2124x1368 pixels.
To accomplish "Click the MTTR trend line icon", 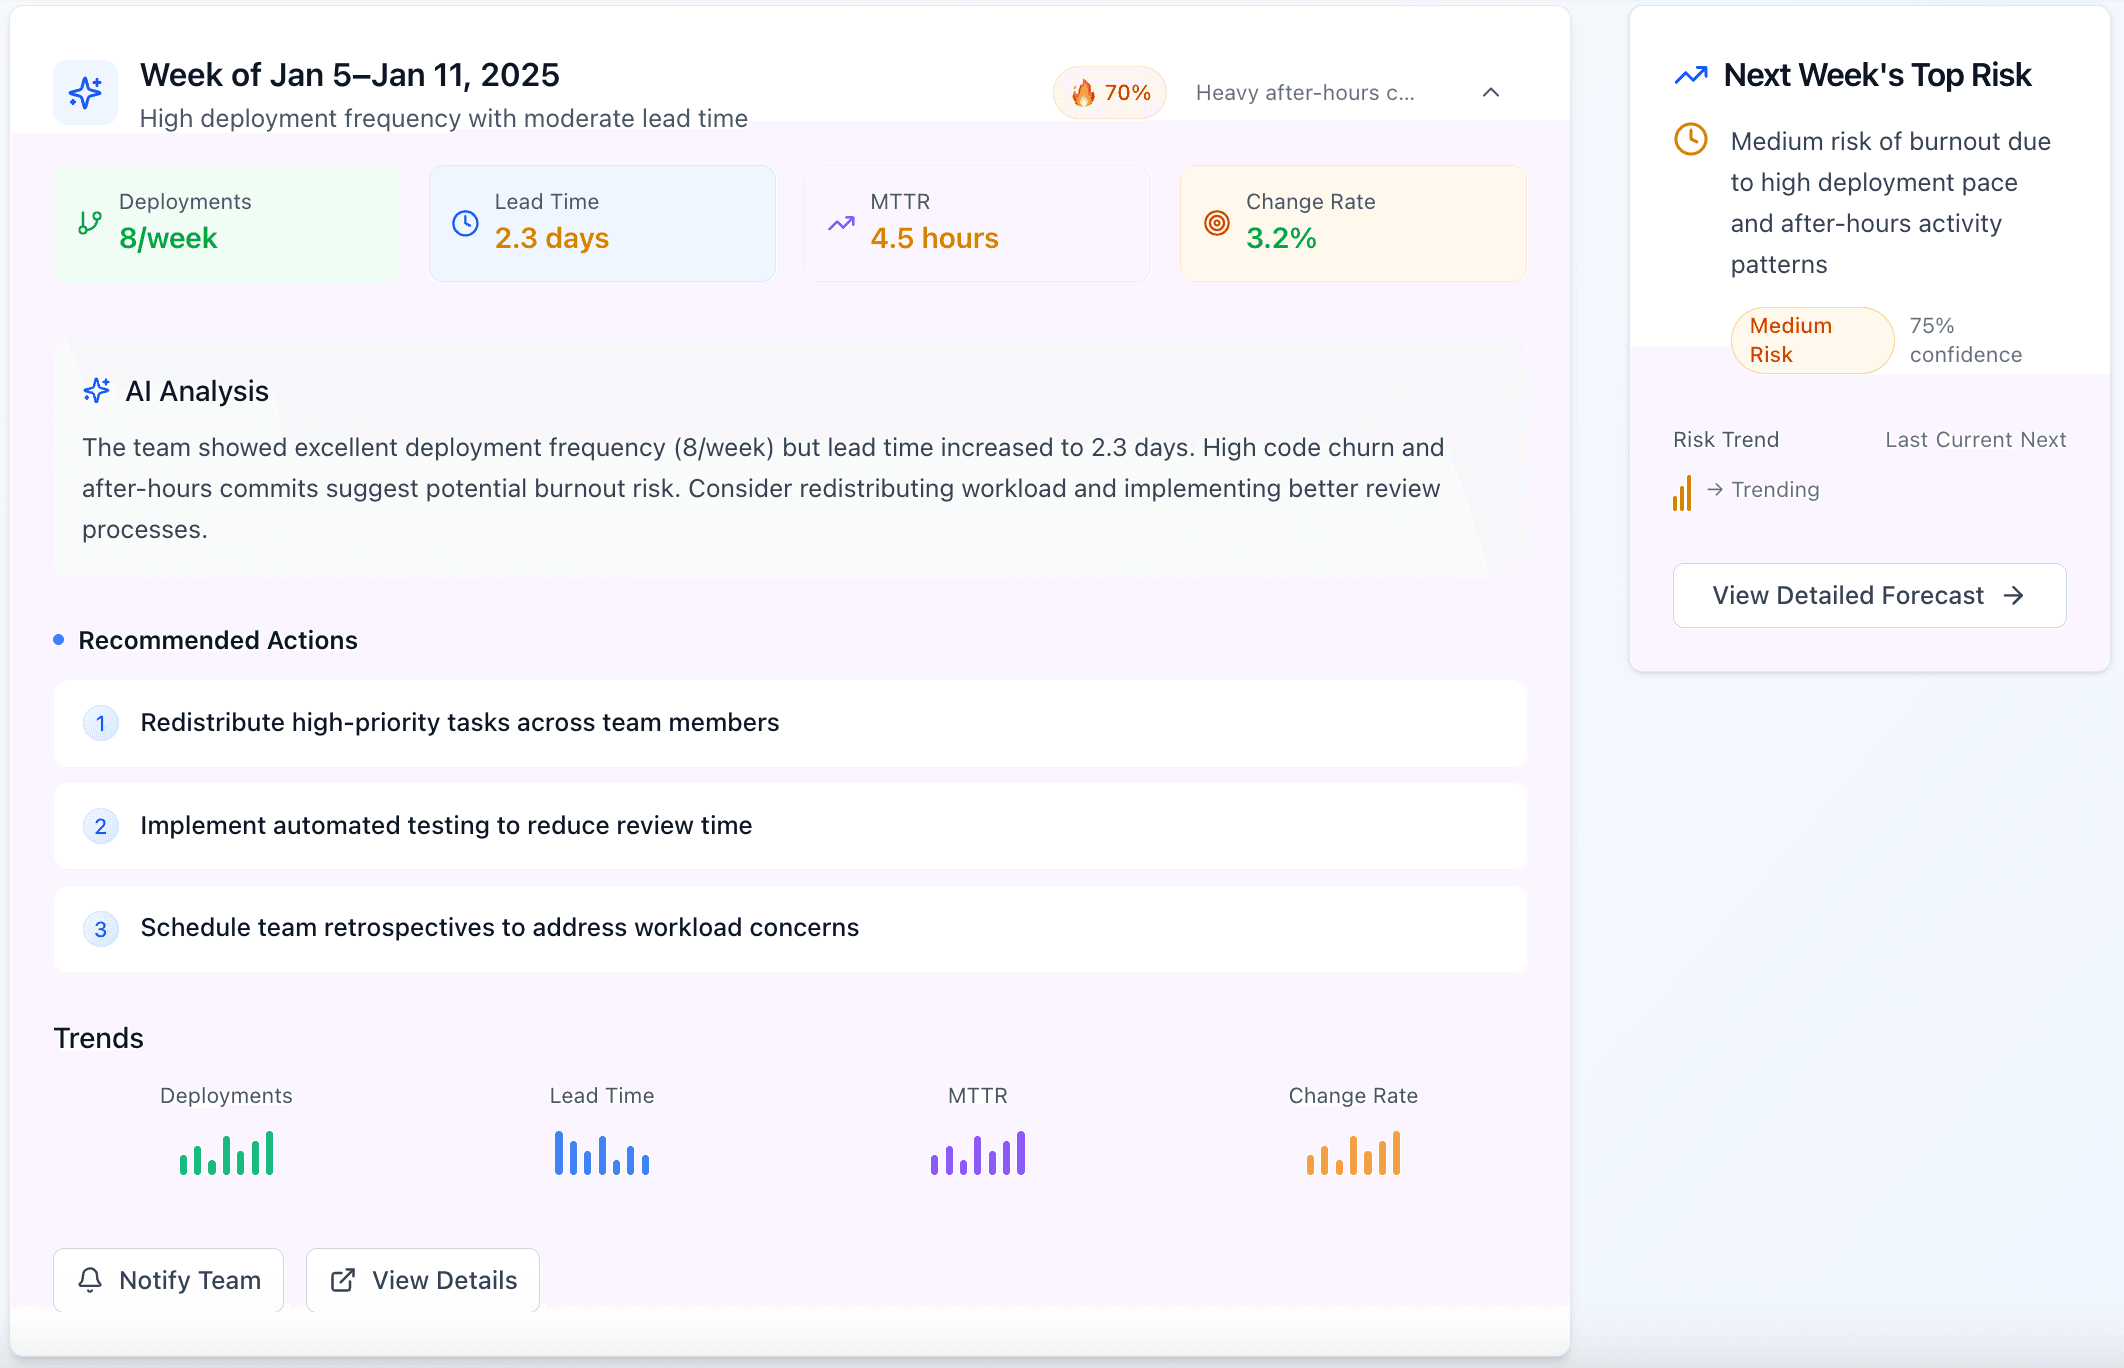I will click(x=841, y=223).
